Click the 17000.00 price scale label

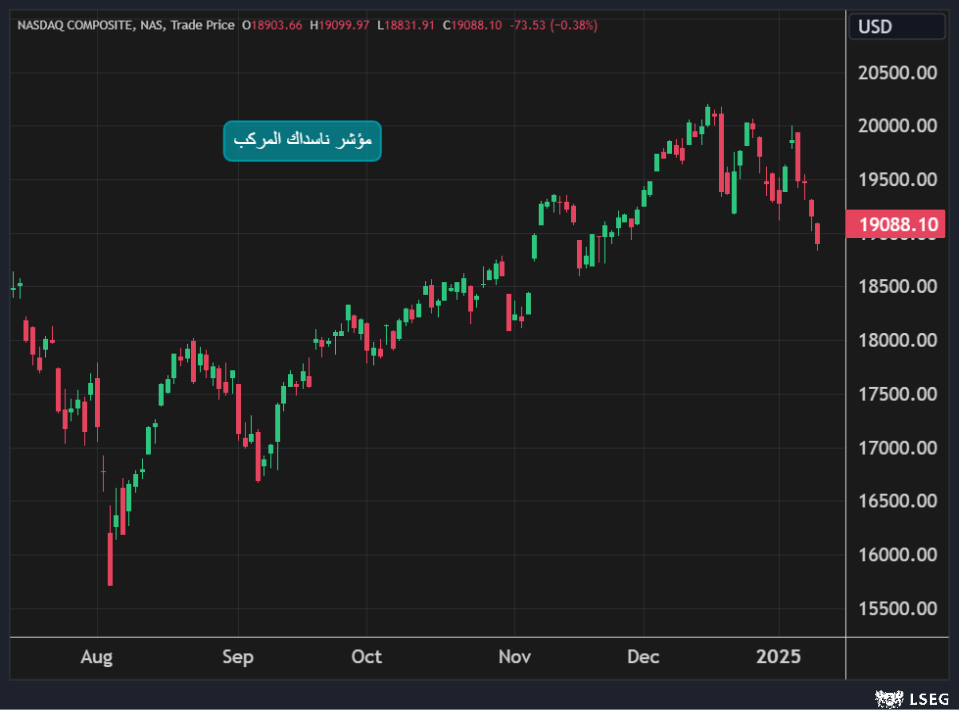tap(898, 448)
